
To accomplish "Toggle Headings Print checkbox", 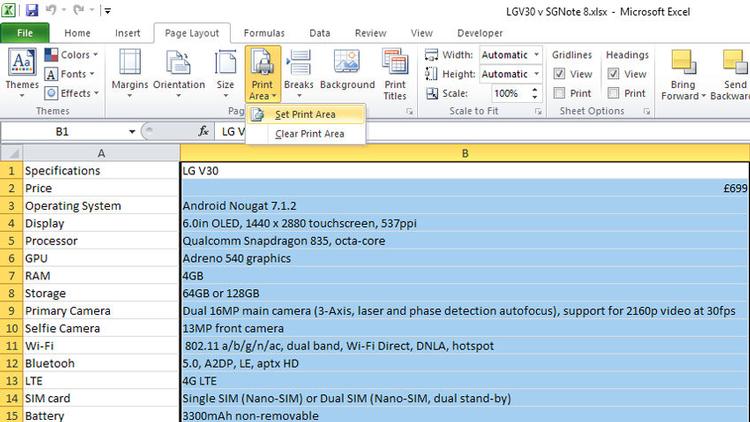I will pyautogui.click(x=613, y=93).
